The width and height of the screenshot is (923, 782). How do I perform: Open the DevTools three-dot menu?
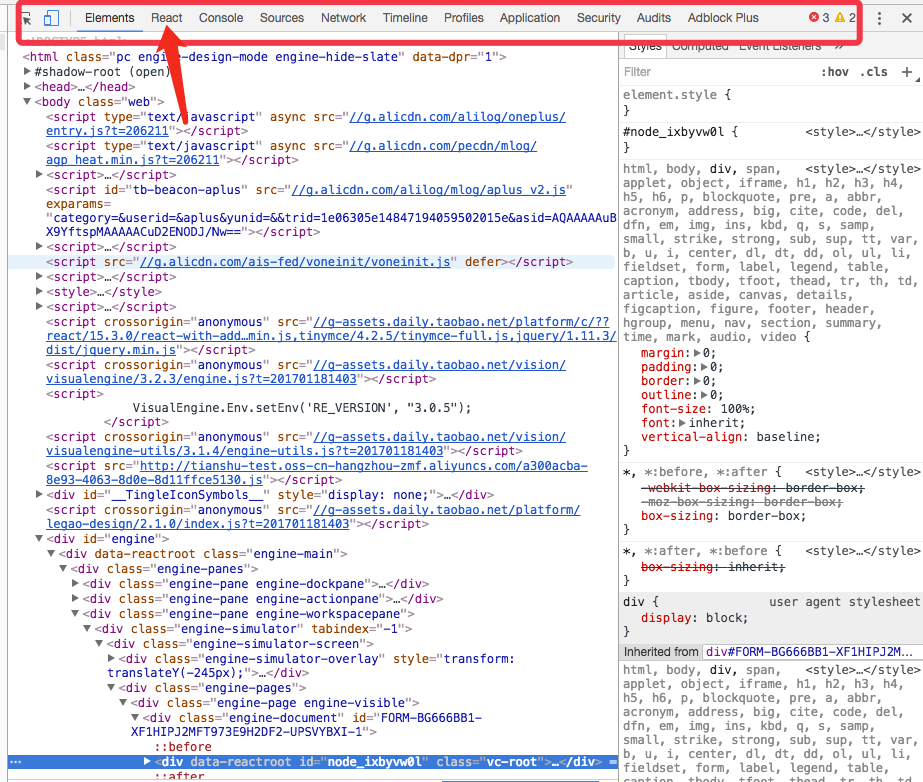pos(879,18)
